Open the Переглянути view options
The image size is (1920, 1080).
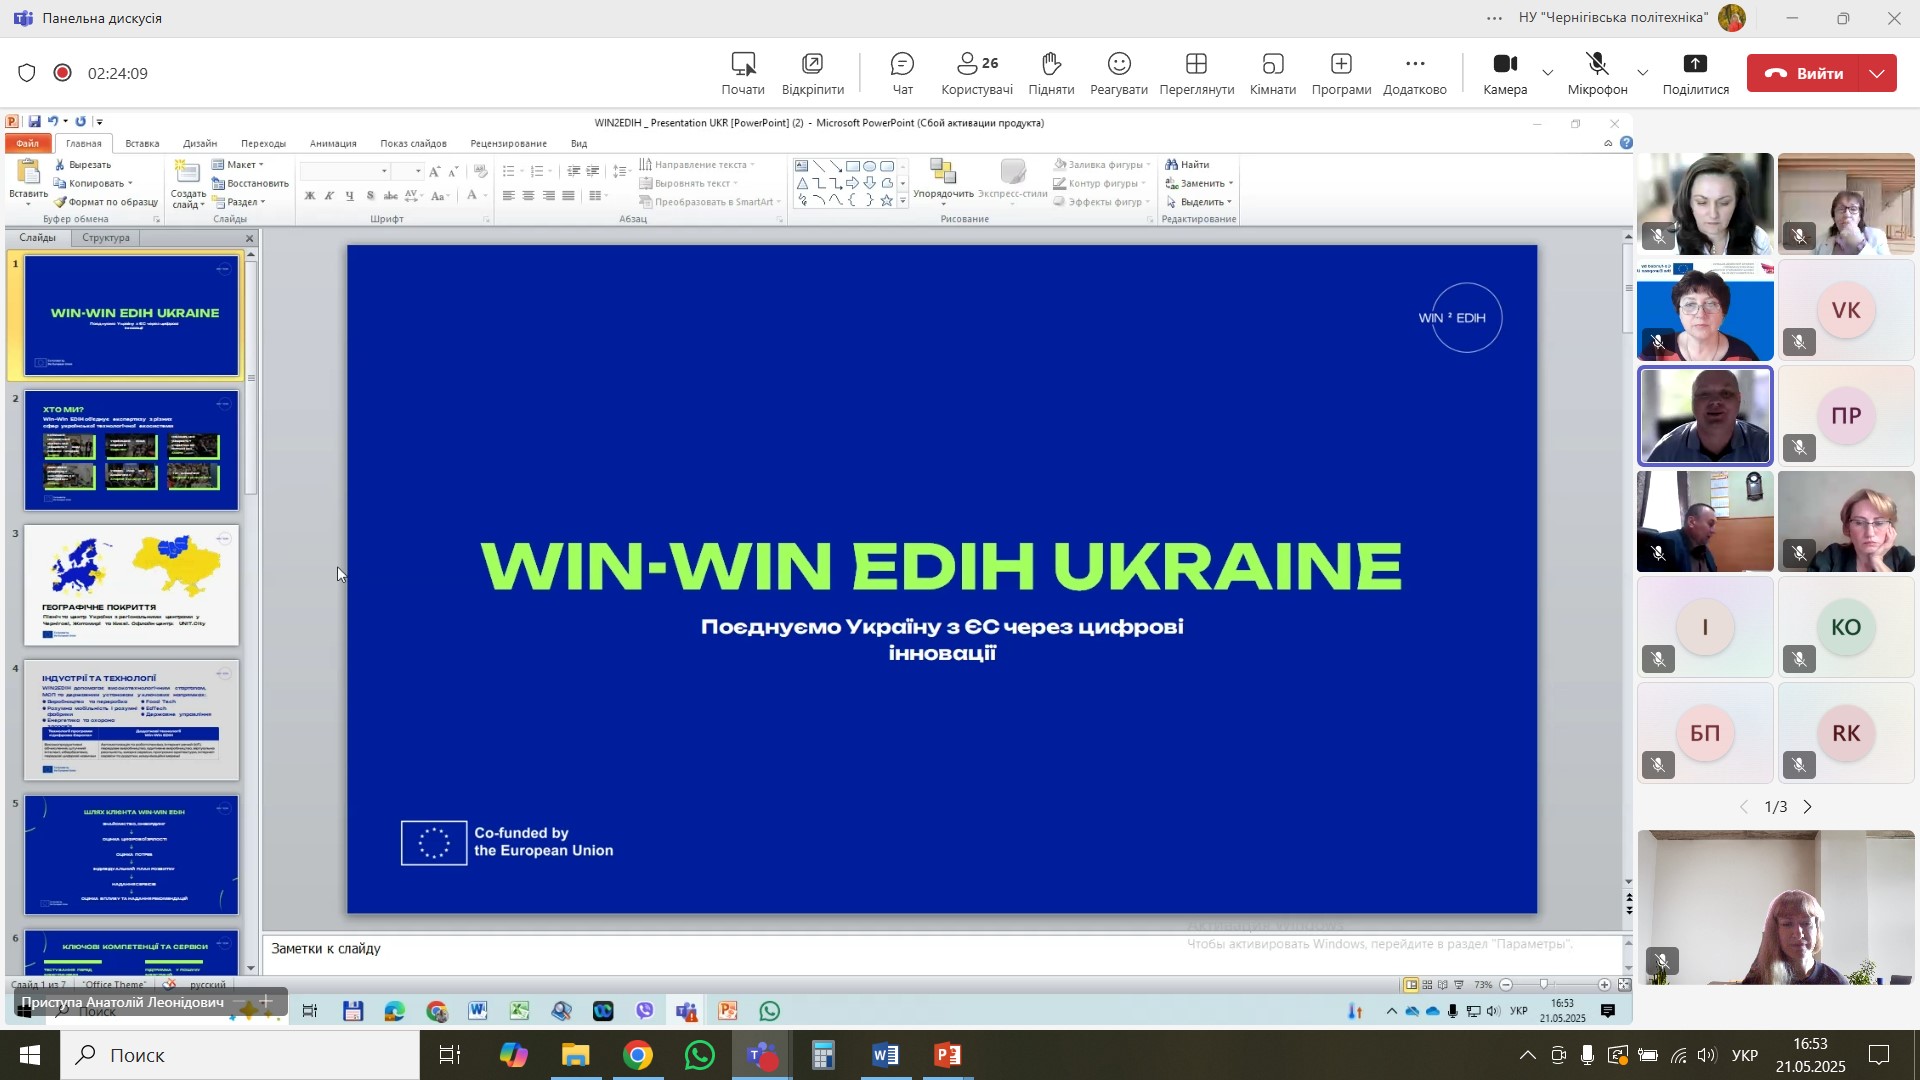pos(1196,74)
